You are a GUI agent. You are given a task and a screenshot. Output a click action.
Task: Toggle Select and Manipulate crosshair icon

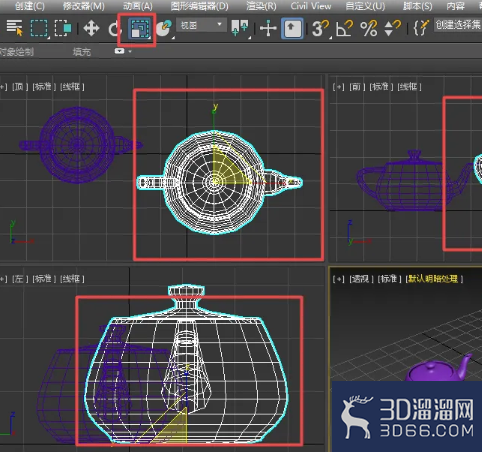[268, 28]
